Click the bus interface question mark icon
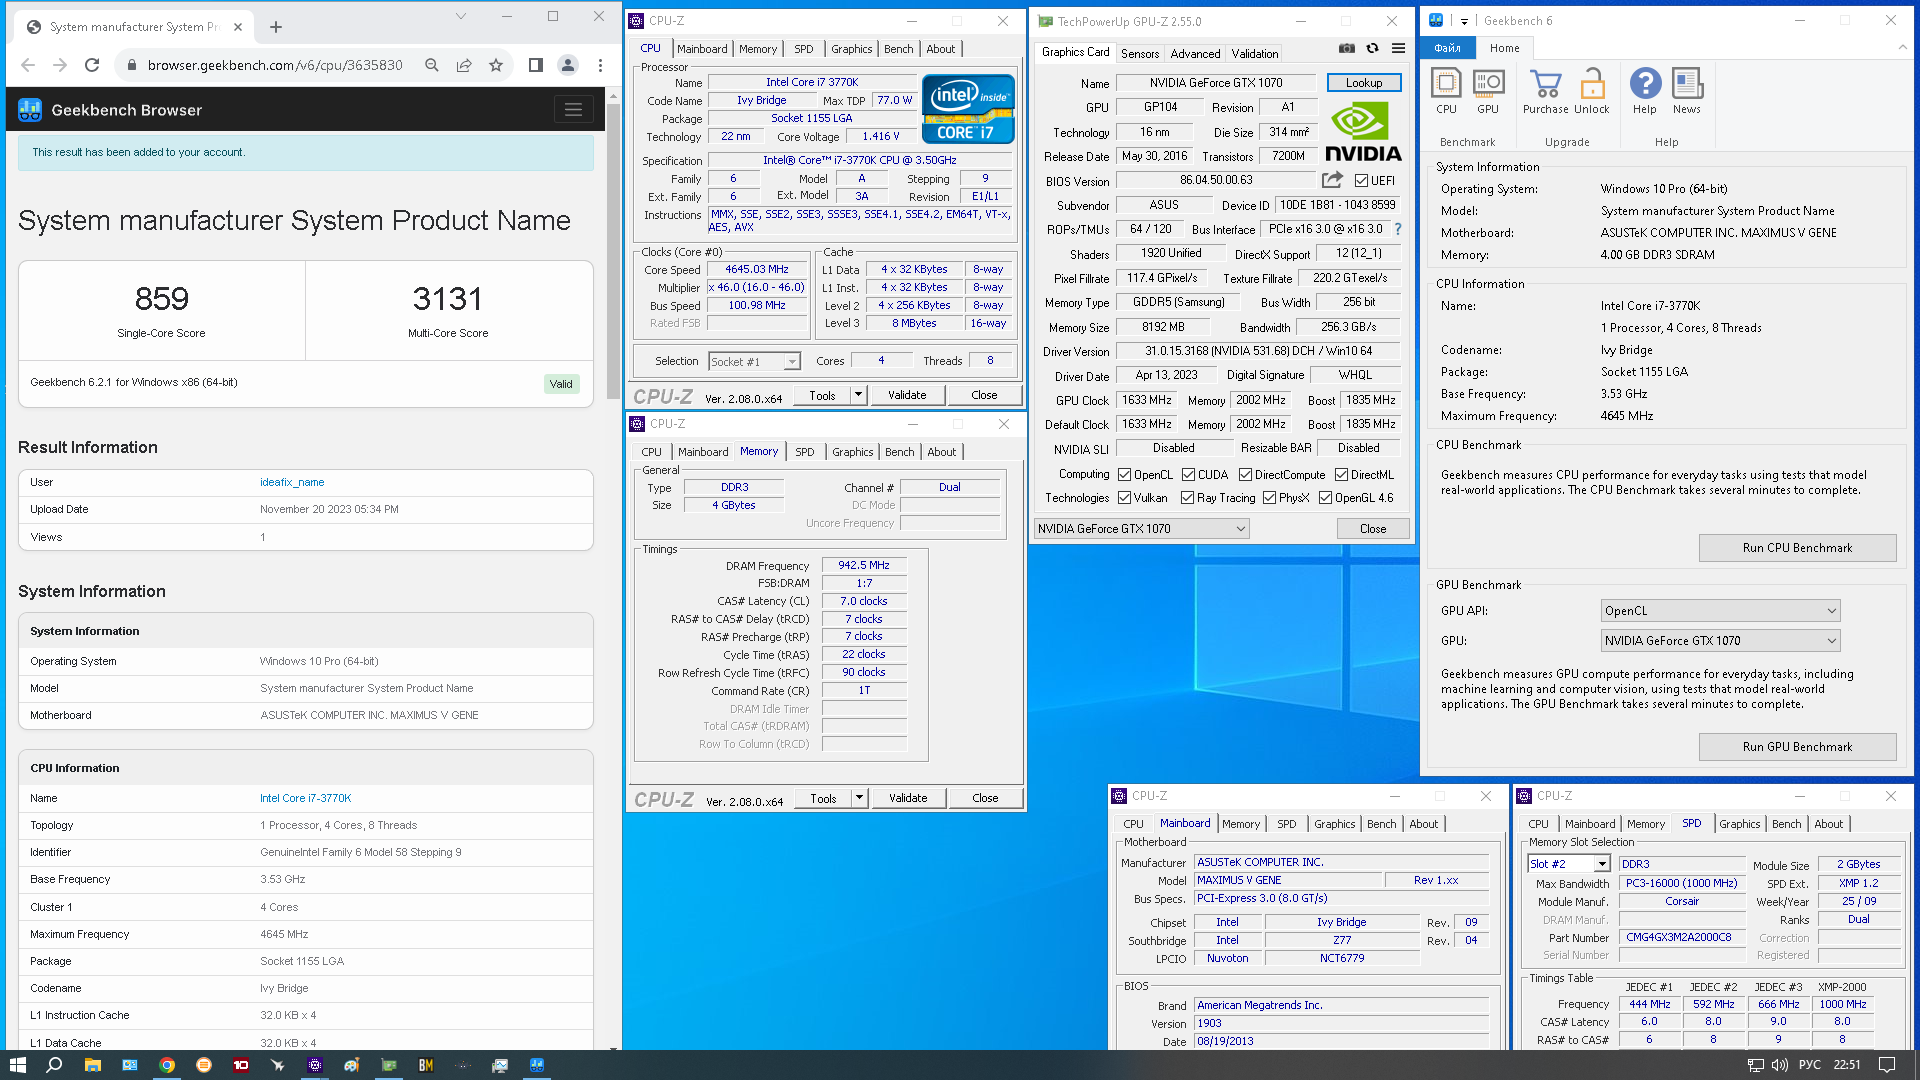Viewport: 1920px width, 1080px height. coord(1398,229)
